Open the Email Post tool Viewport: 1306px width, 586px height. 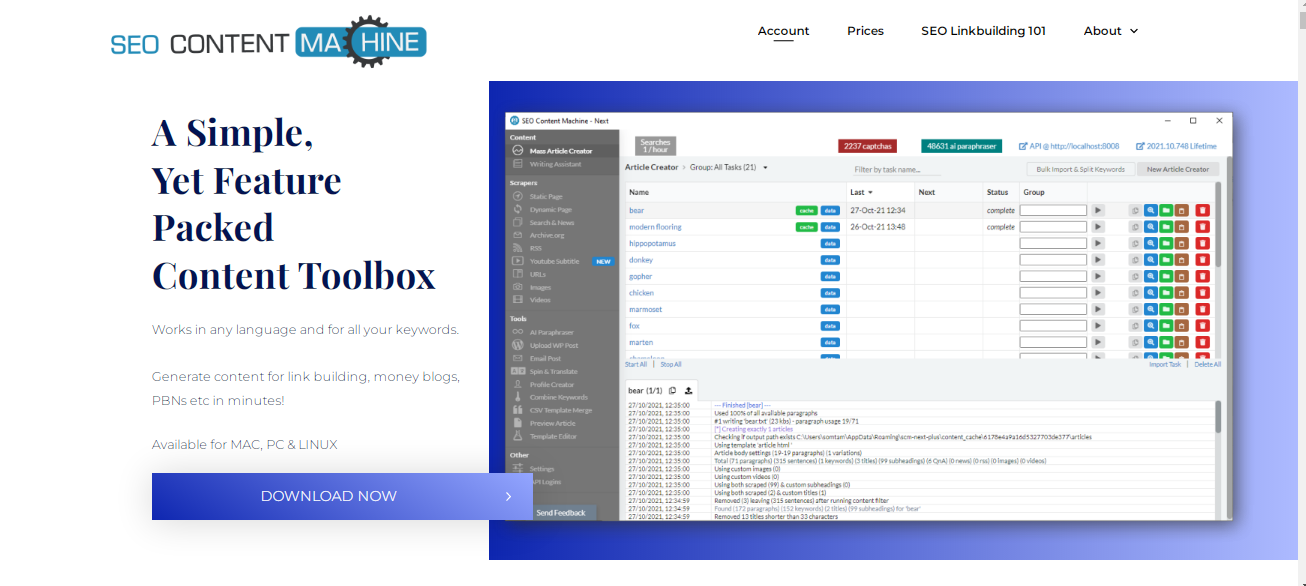[545, 358]
